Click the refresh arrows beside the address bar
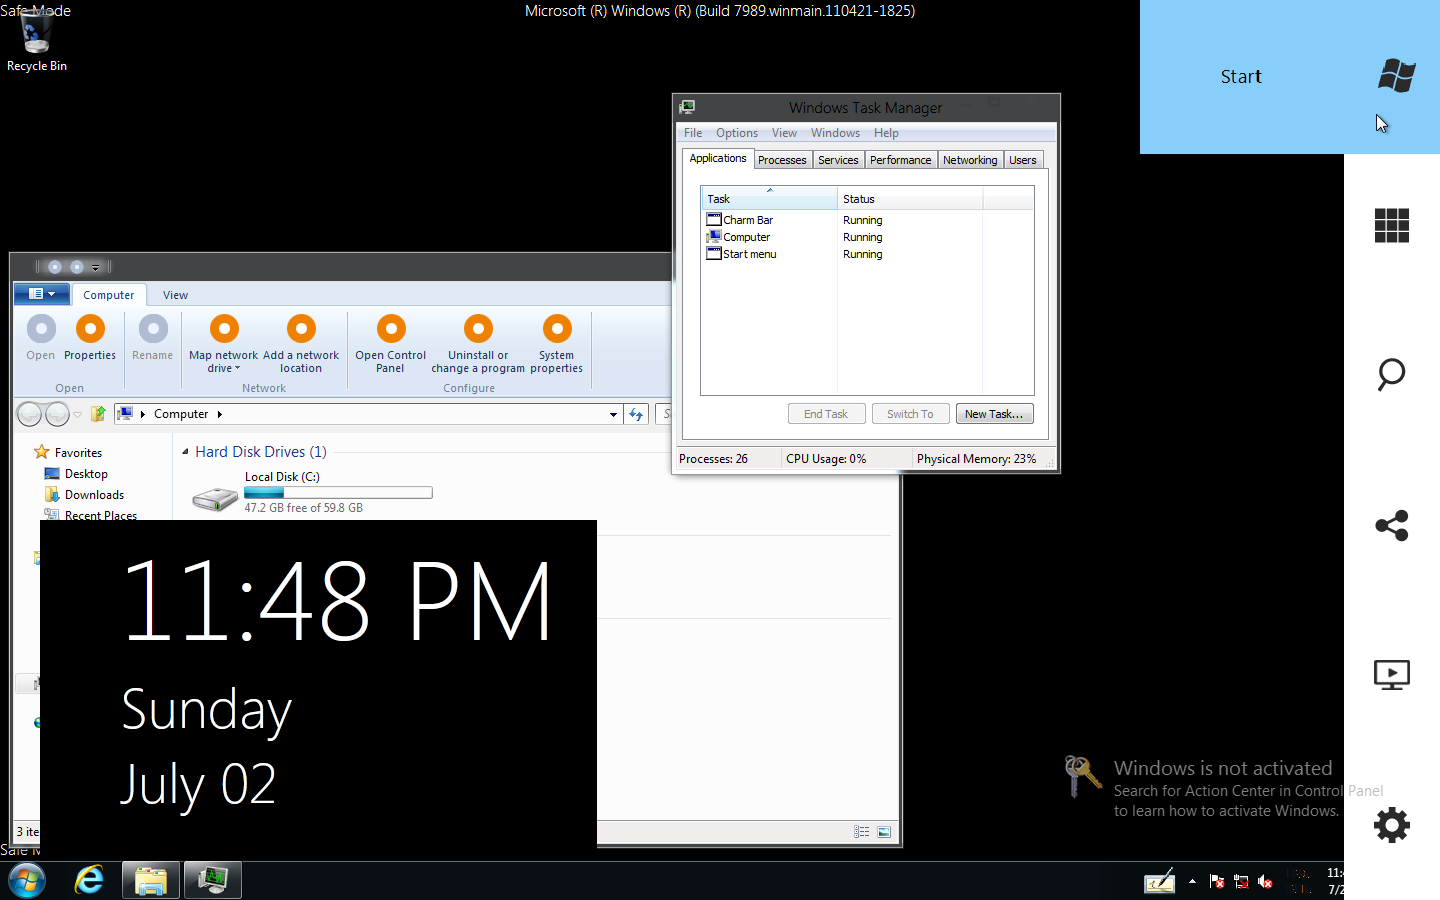This screenshot has height=900, width=1440. tap(636, 414)
